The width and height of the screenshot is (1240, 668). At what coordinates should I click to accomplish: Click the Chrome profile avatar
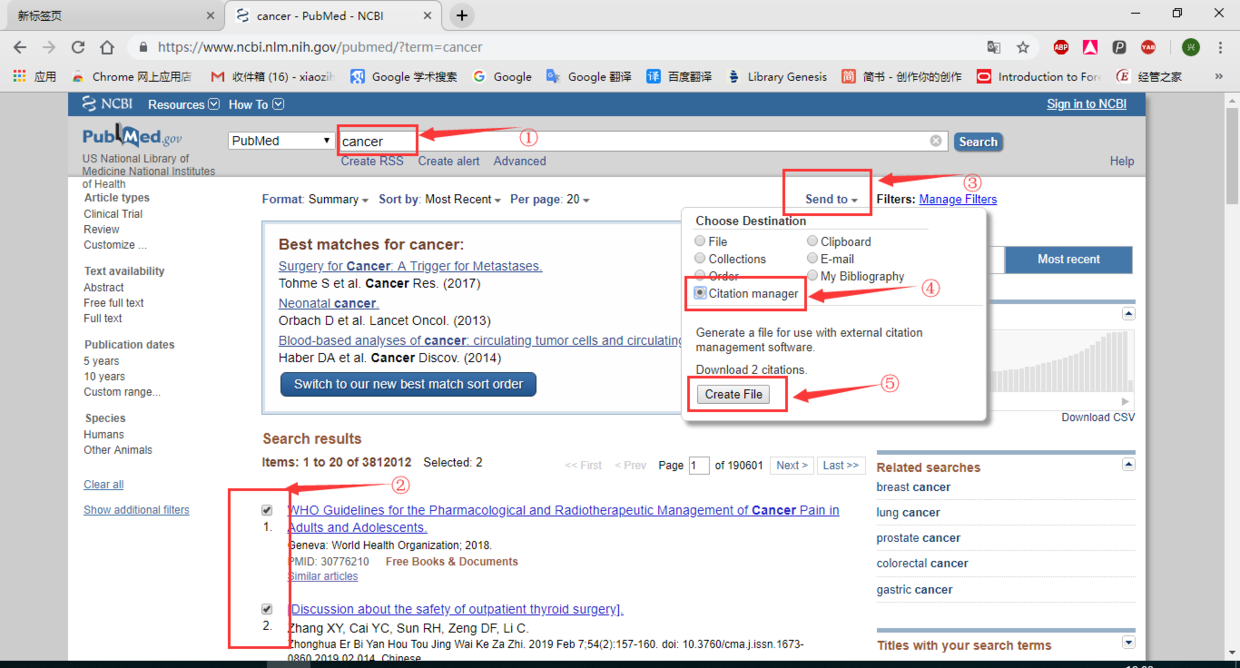(x=1191, y=47)
